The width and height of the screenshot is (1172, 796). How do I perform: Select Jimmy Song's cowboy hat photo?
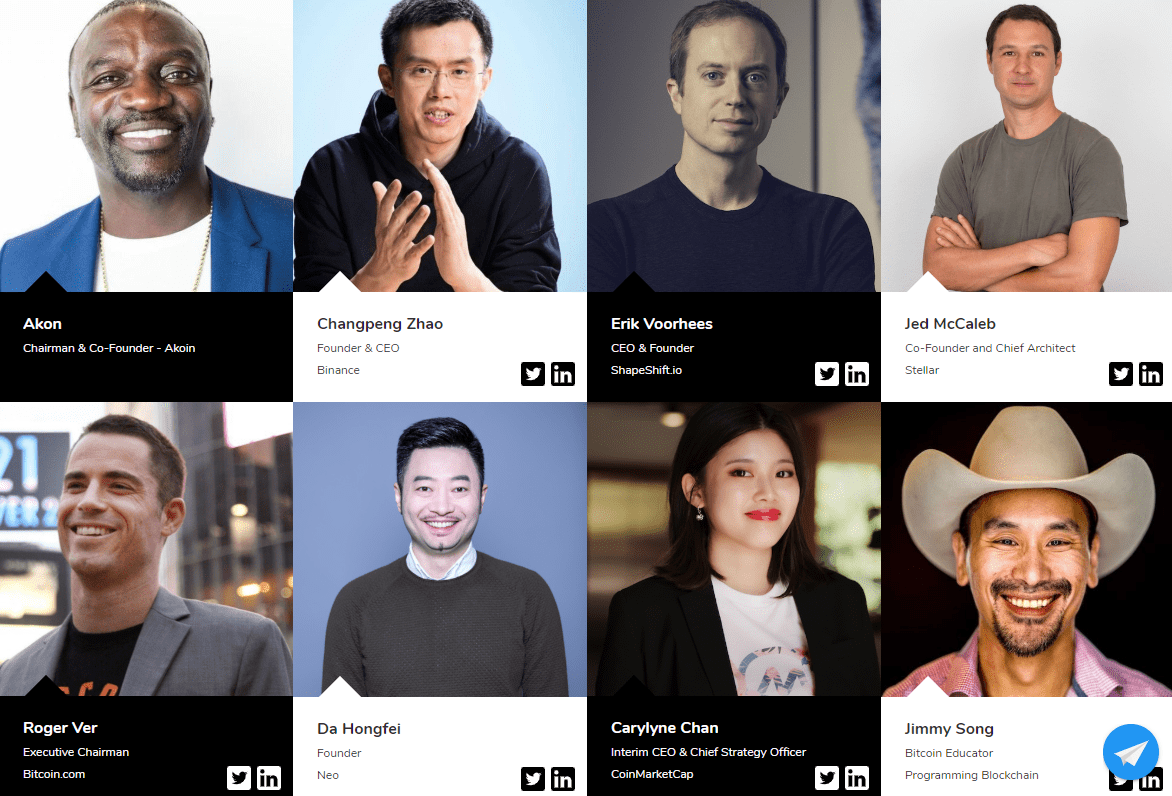[1027, 549]
